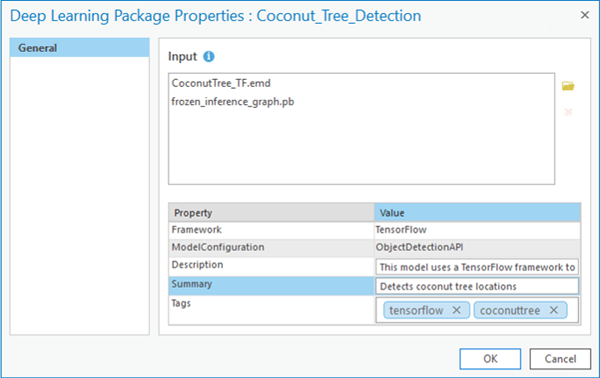Edit the Summary text field
This screenshot has height=378, width=600.
(477, 287)
